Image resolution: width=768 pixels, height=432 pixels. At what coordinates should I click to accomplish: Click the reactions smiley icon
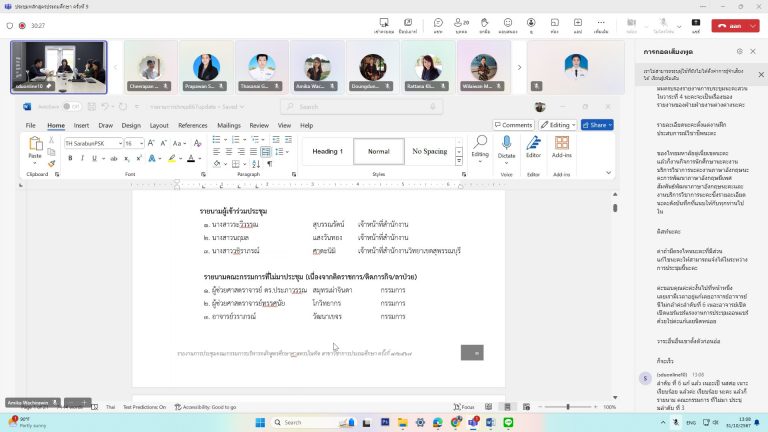click(x=507, y=24)
